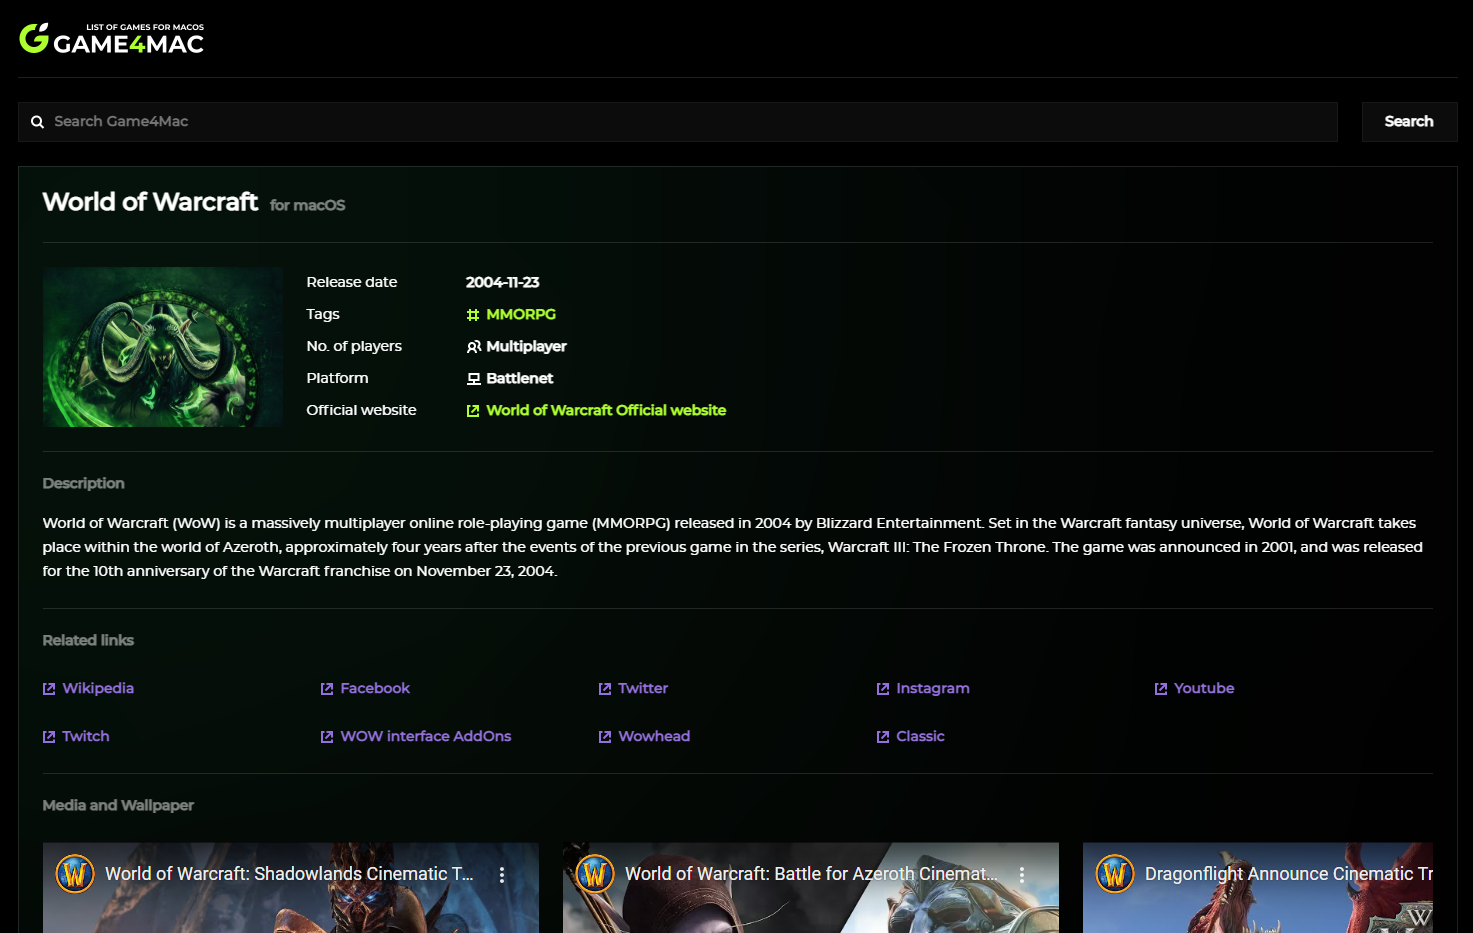Click the WoW channel icon on Shadowlands video
Viewport: 1473px width, 933px height.
coord(75,874)
